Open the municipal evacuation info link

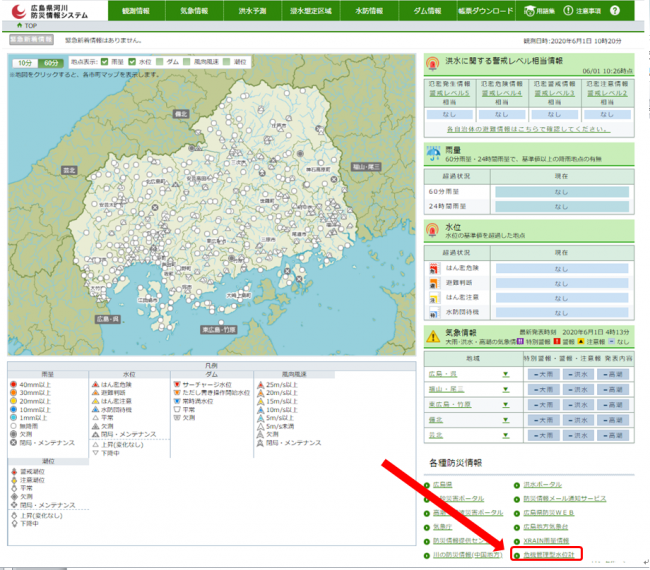click(x=529, y=129)
